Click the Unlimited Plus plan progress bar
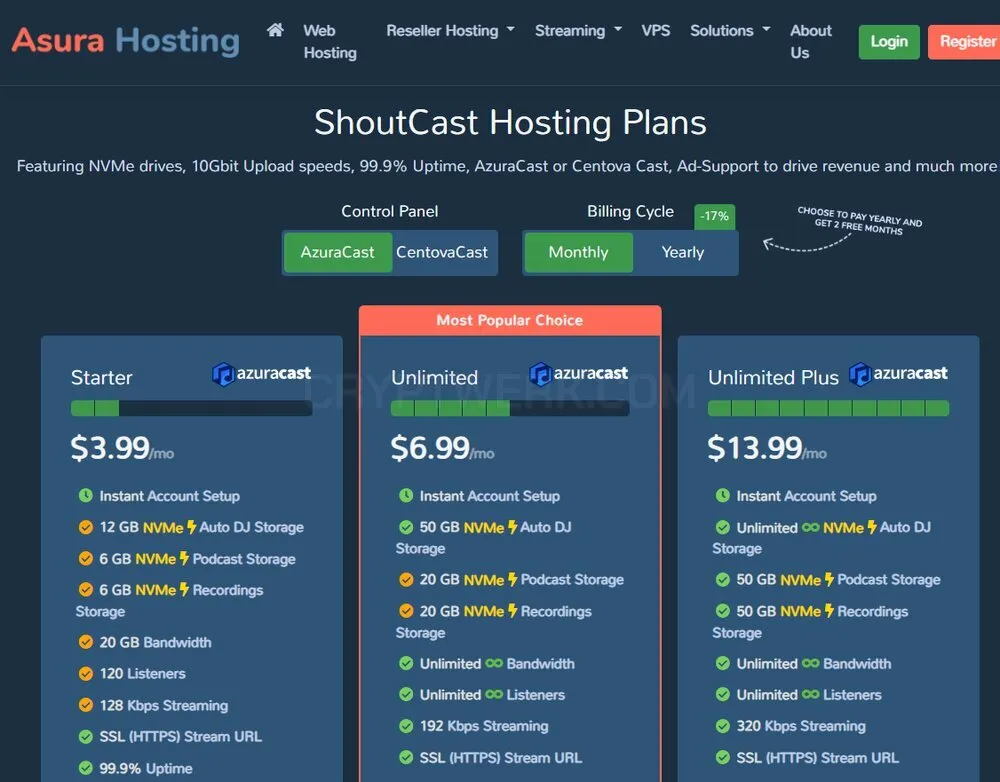Image resolution: width=1000 pixels, height=782 pixels. click(828, 408)
